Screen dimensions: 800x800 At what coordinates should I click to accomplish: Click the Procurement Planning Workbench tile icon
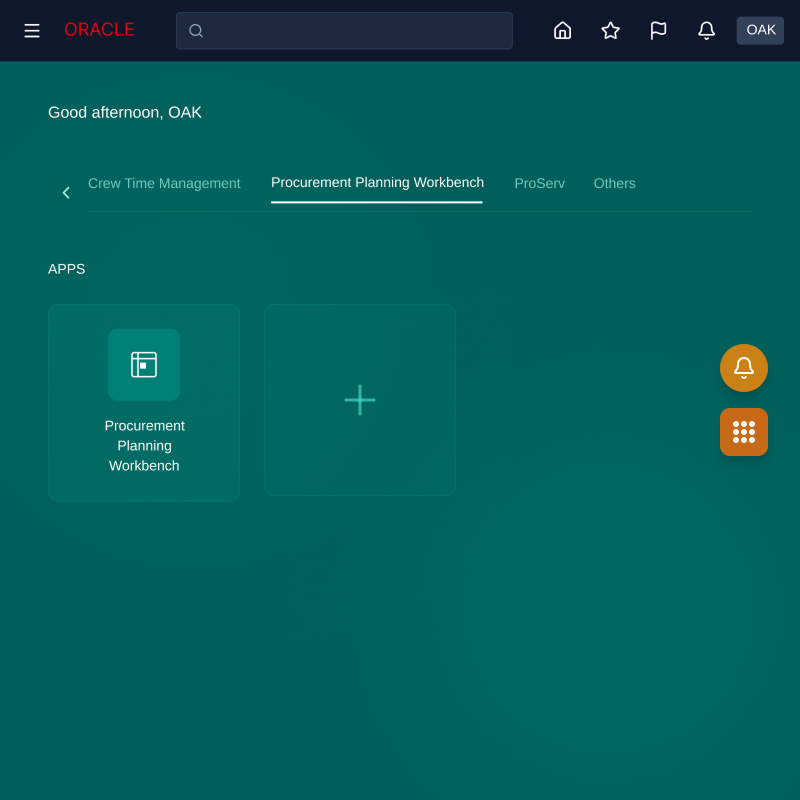point(144,365)
